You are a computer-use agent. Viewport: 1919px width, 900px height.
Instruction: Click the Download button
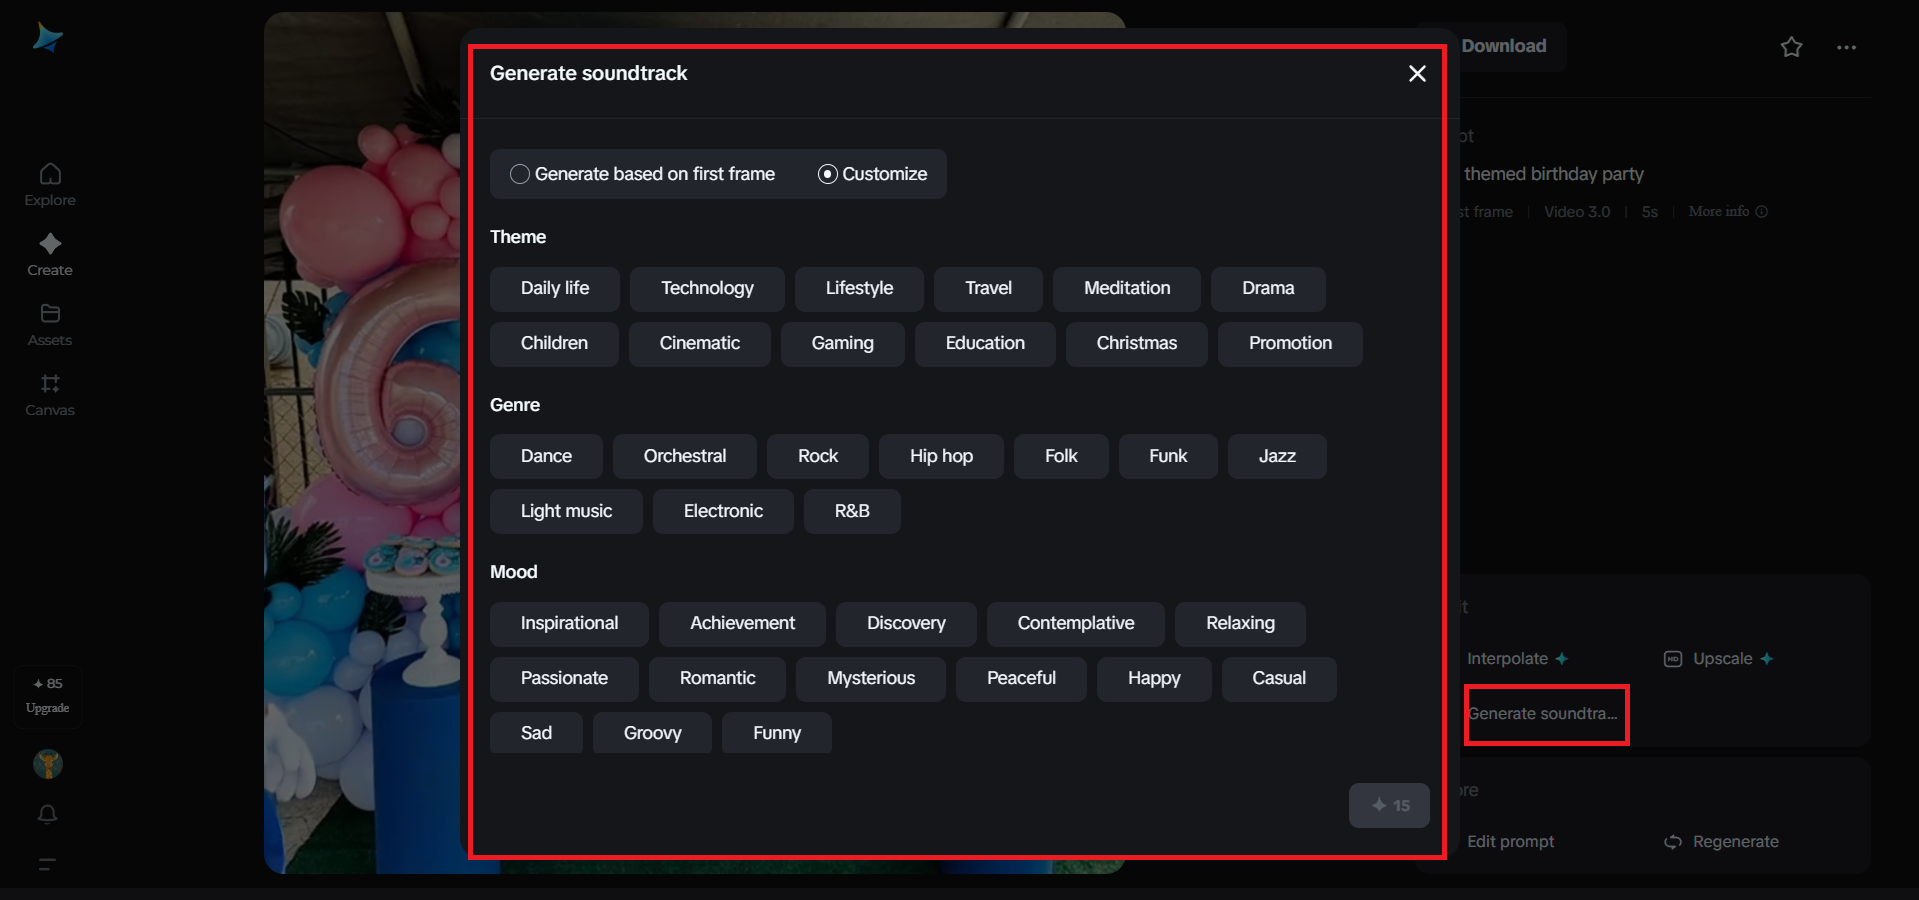[1503, 46]
